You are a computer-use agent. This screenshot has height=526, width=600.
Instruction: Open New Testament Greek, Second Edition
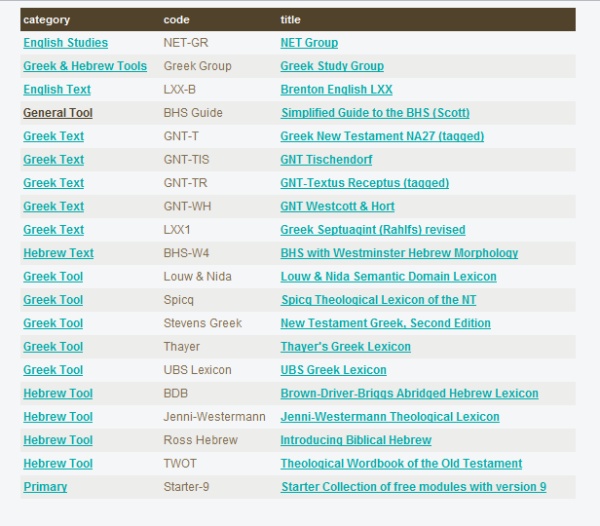(x=386, y=323)
